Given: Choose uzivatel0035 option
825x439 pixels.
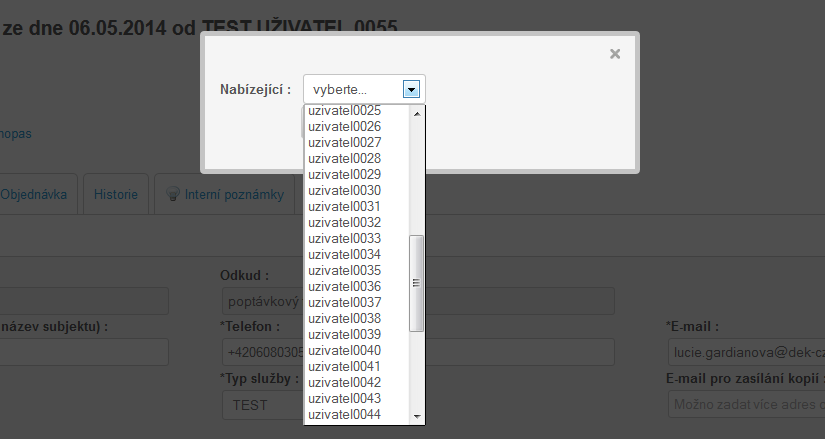Looking at the screenshot, I should tap(357, 271).
